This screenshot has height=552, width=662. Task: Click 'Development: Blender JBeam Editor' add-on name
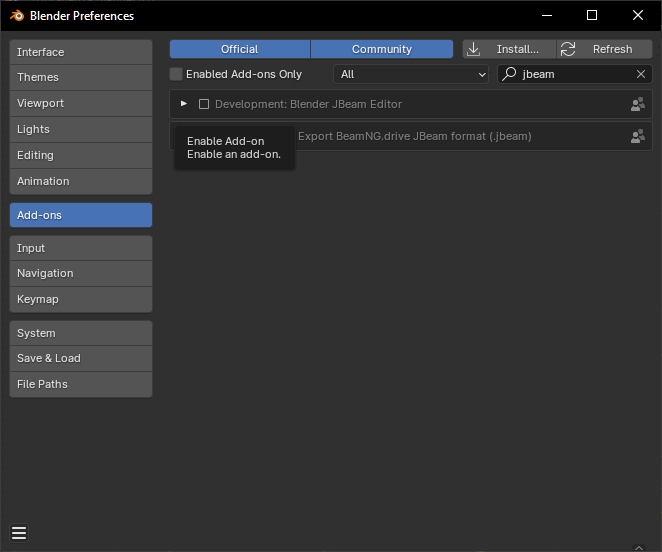(308, 104)
